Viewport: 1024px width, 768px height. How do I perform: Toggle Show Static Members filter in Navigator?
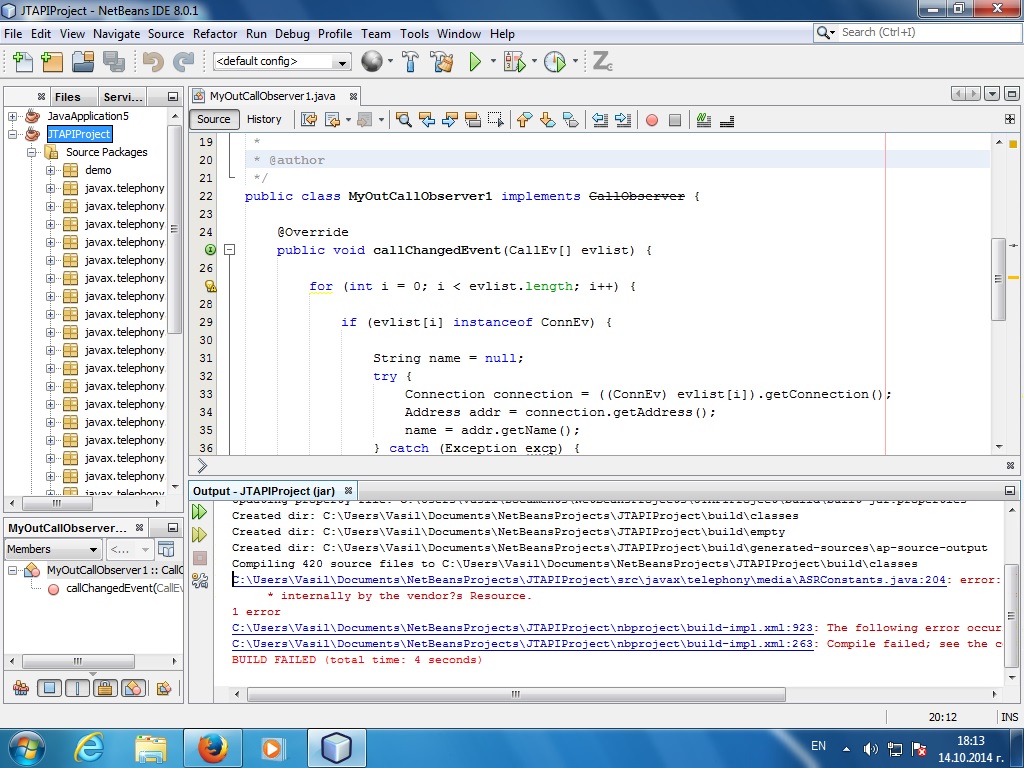click(x=77, y=688)
